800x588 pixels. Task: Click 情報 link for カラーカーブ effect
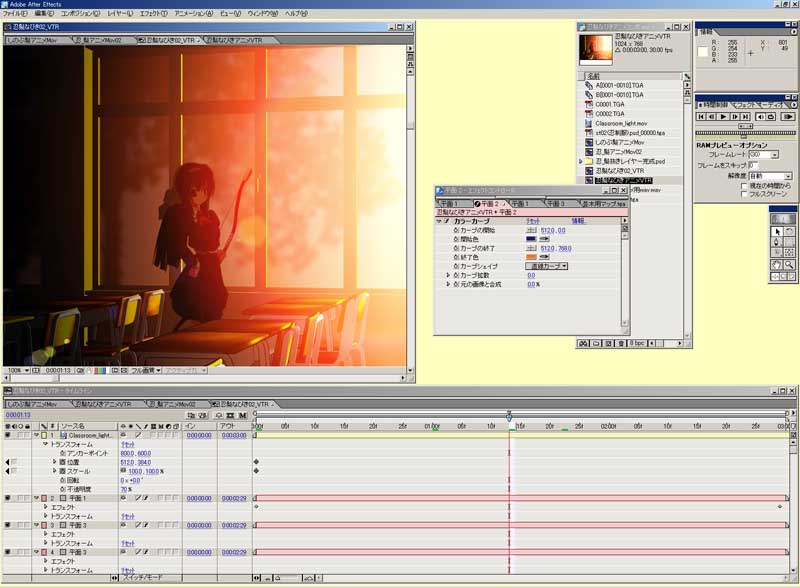(x=578, y=222)
